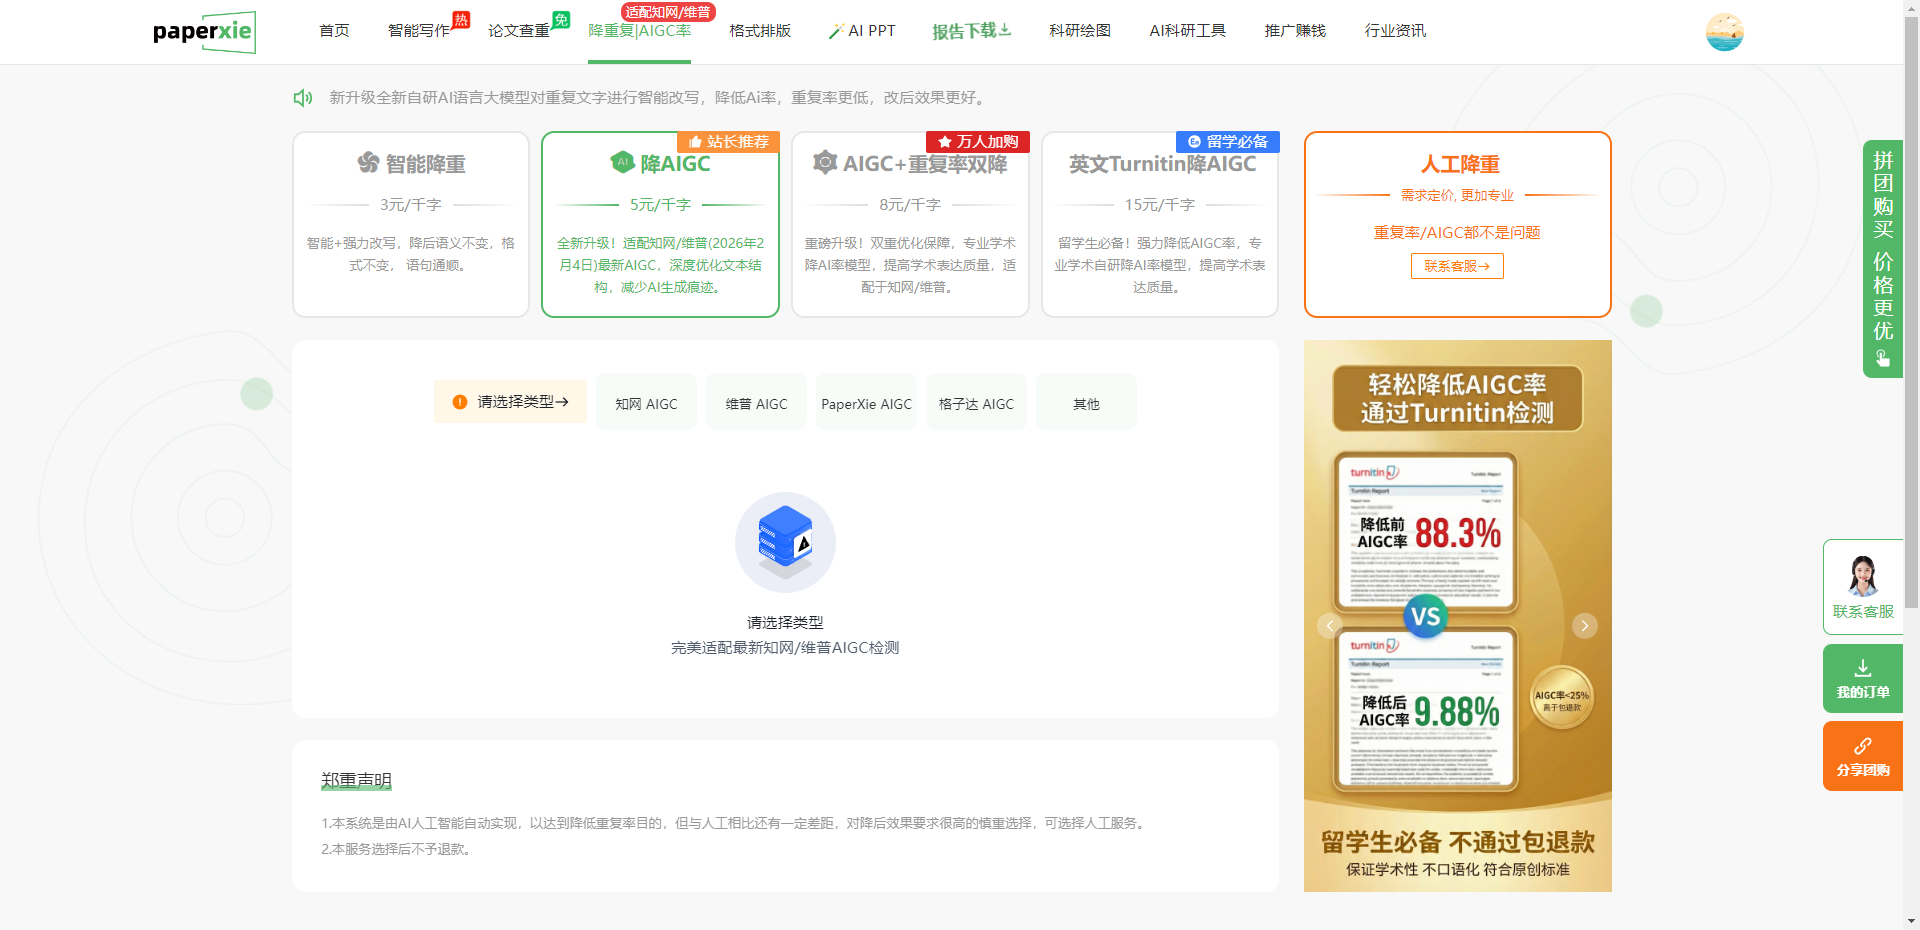Open AI科研工具 menu item
The height and width of the screenshot is (930, 1920).
coord(1187,31)
